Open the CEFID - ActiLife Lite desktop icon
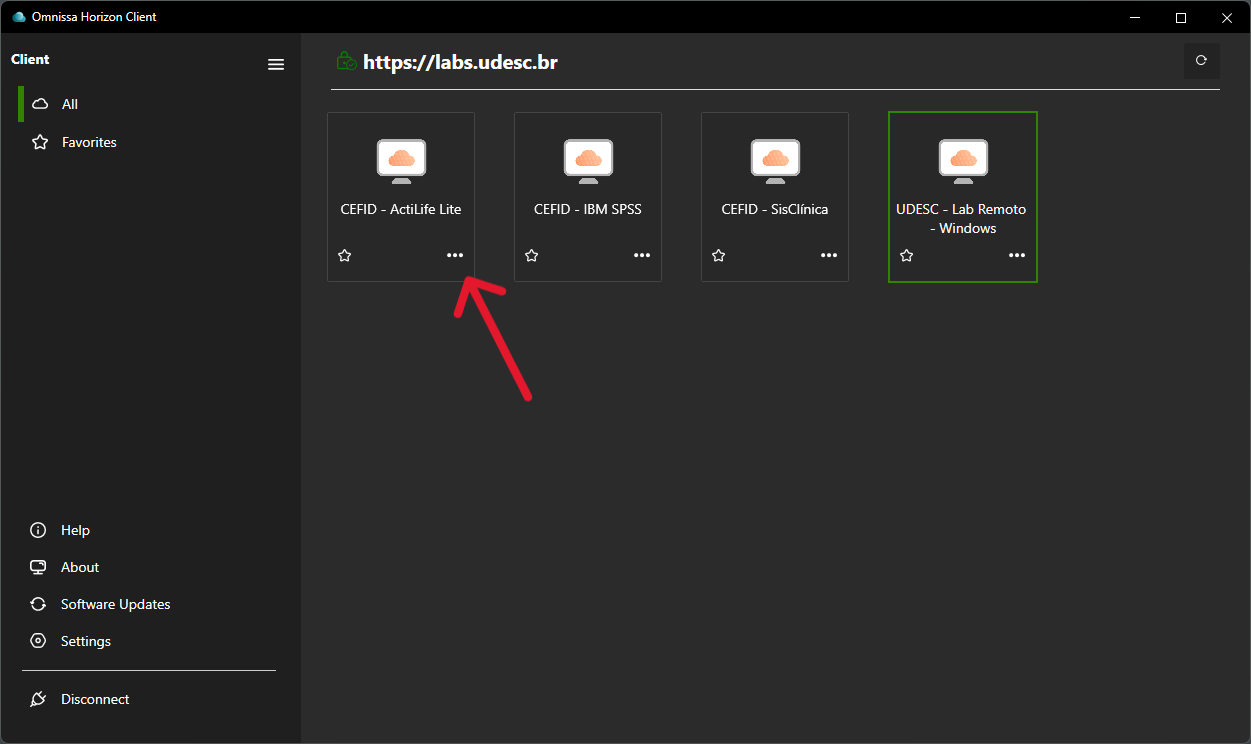 coord(401,161)
